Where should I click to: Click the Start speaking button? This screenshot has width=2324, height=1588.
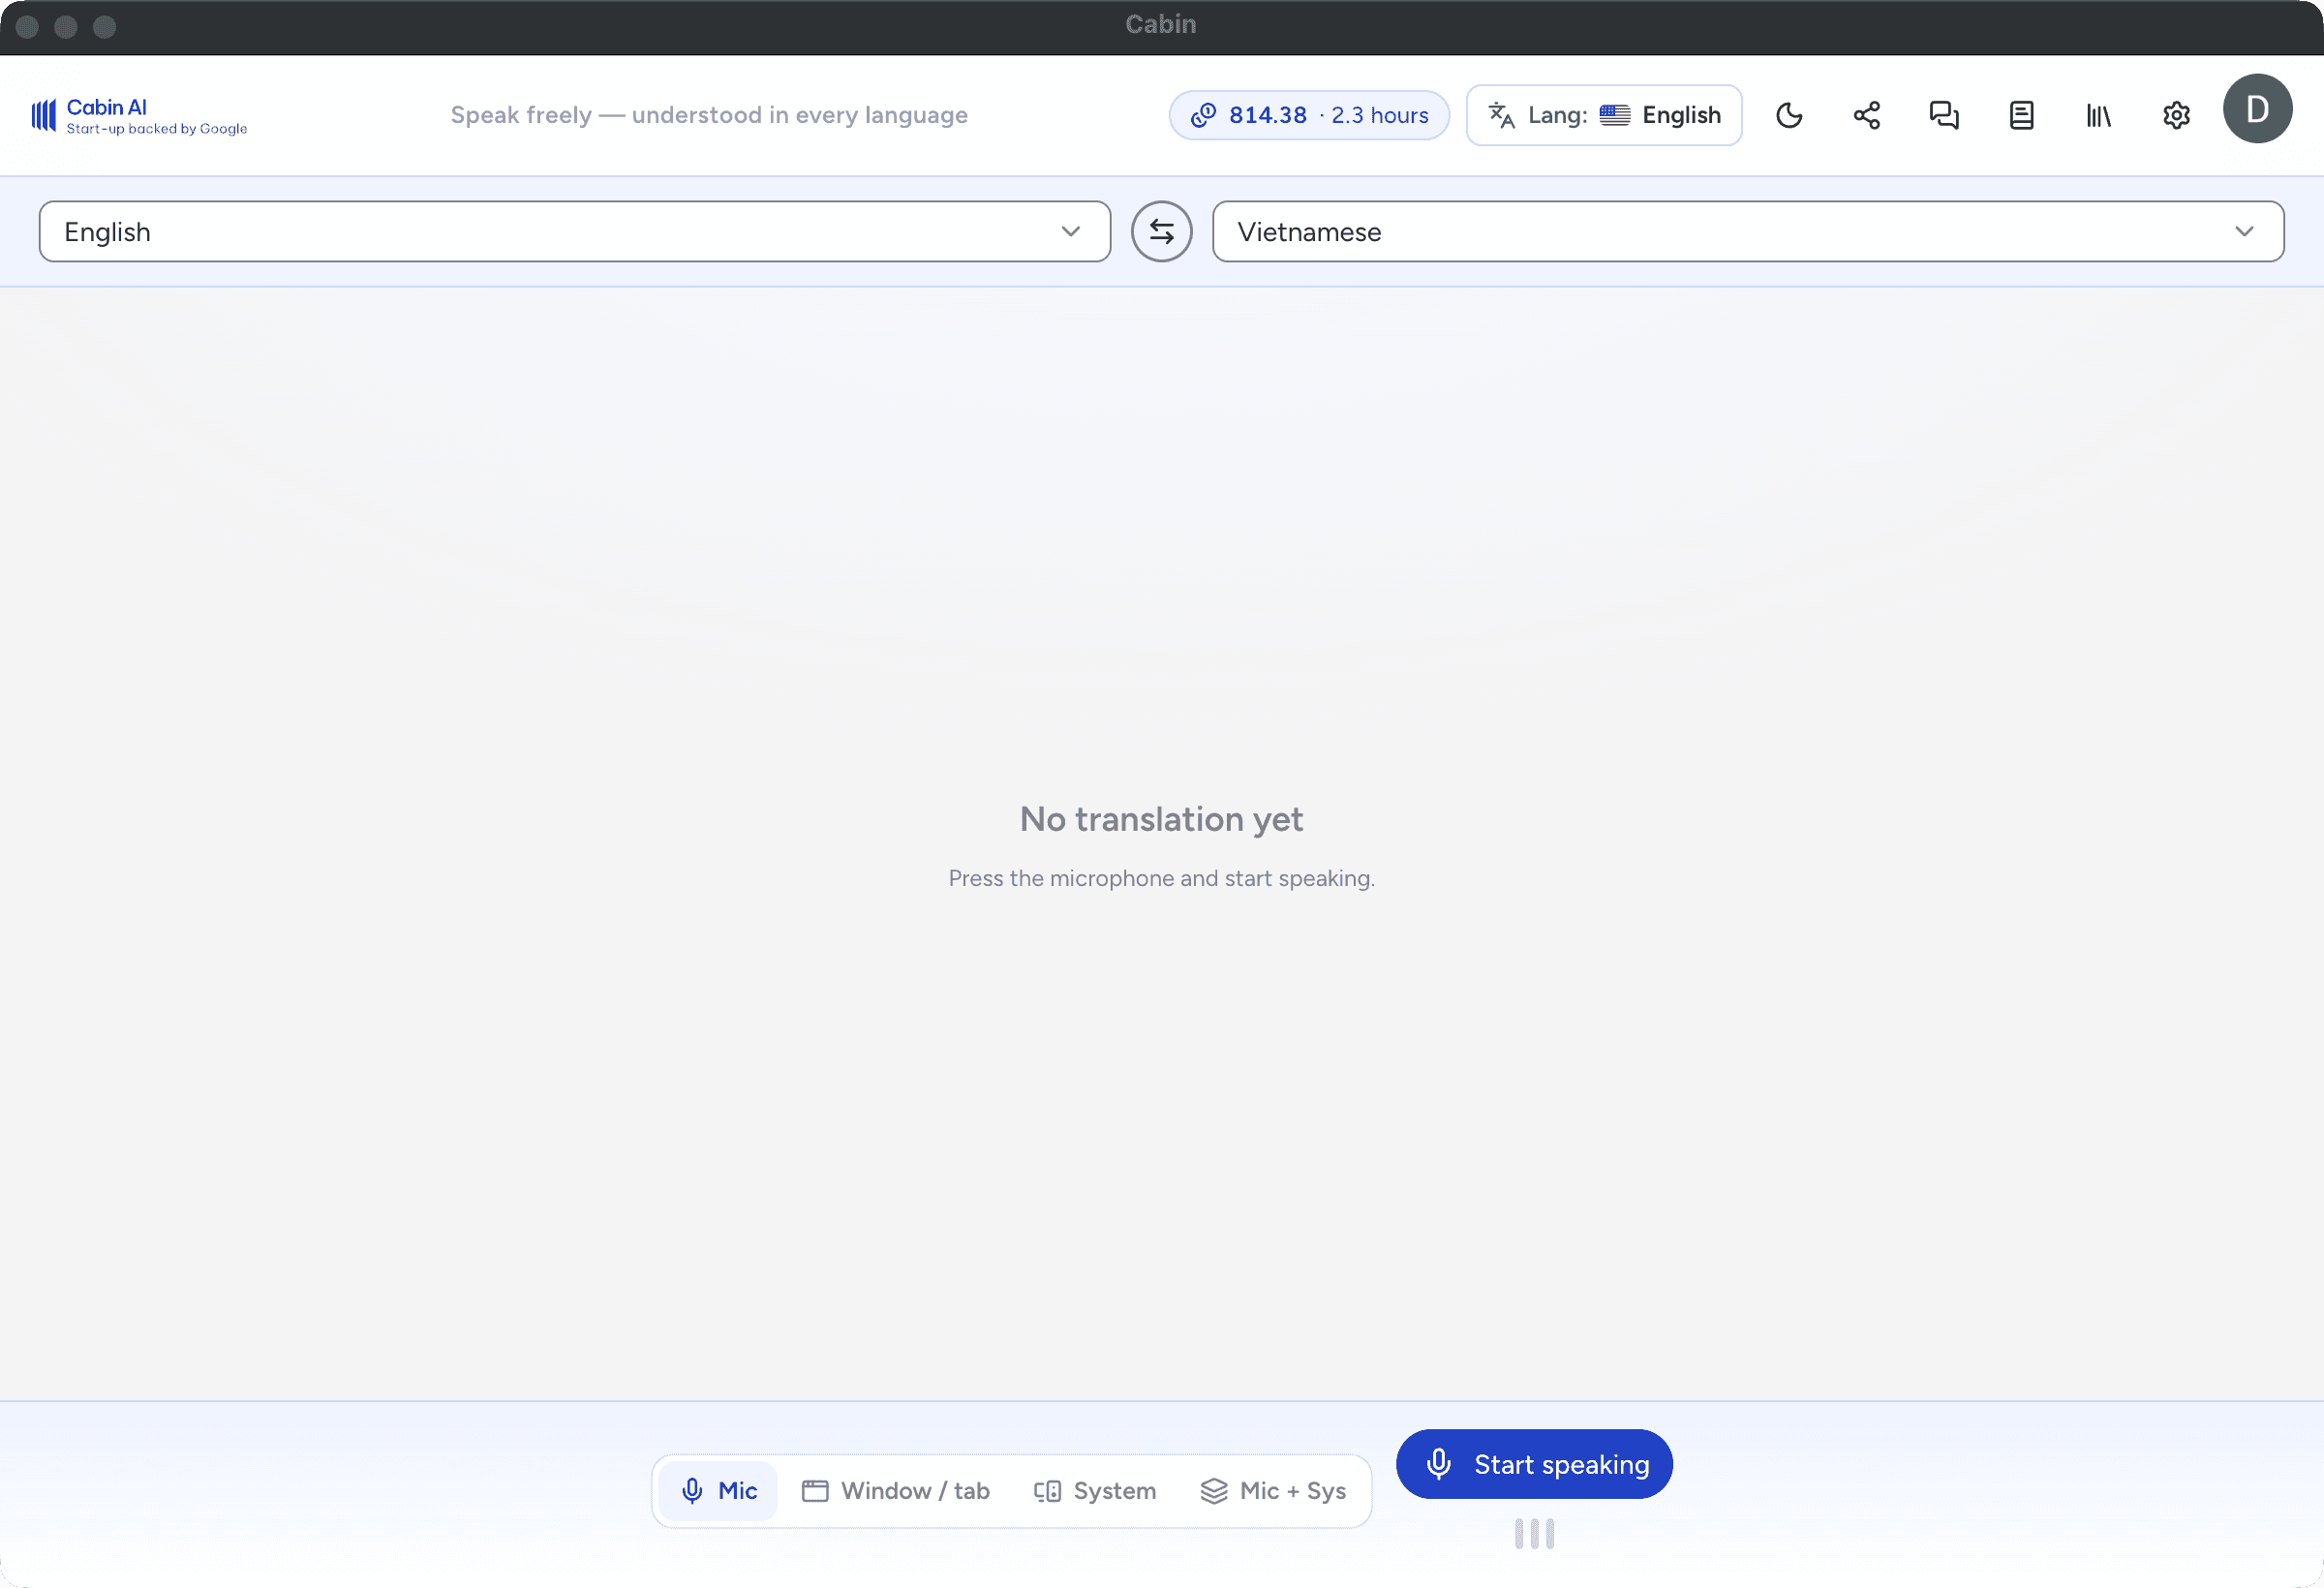tap(1534, 1464)
